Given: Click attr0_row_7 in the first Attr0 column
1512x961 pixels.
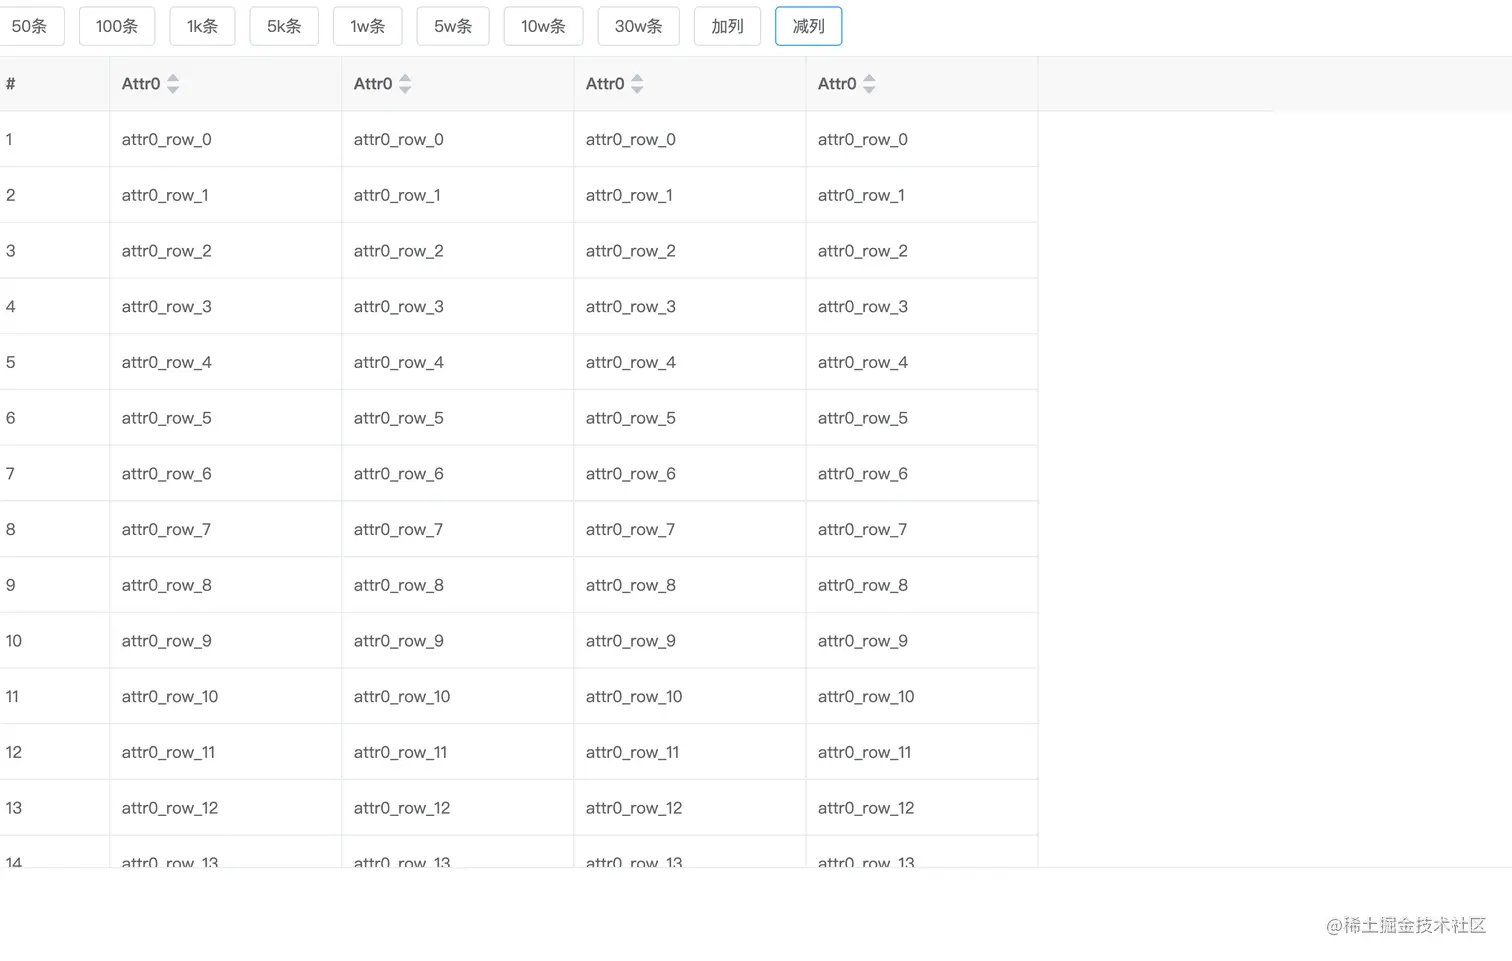Looking at the screenshot, I should click(x=166, y=530).
